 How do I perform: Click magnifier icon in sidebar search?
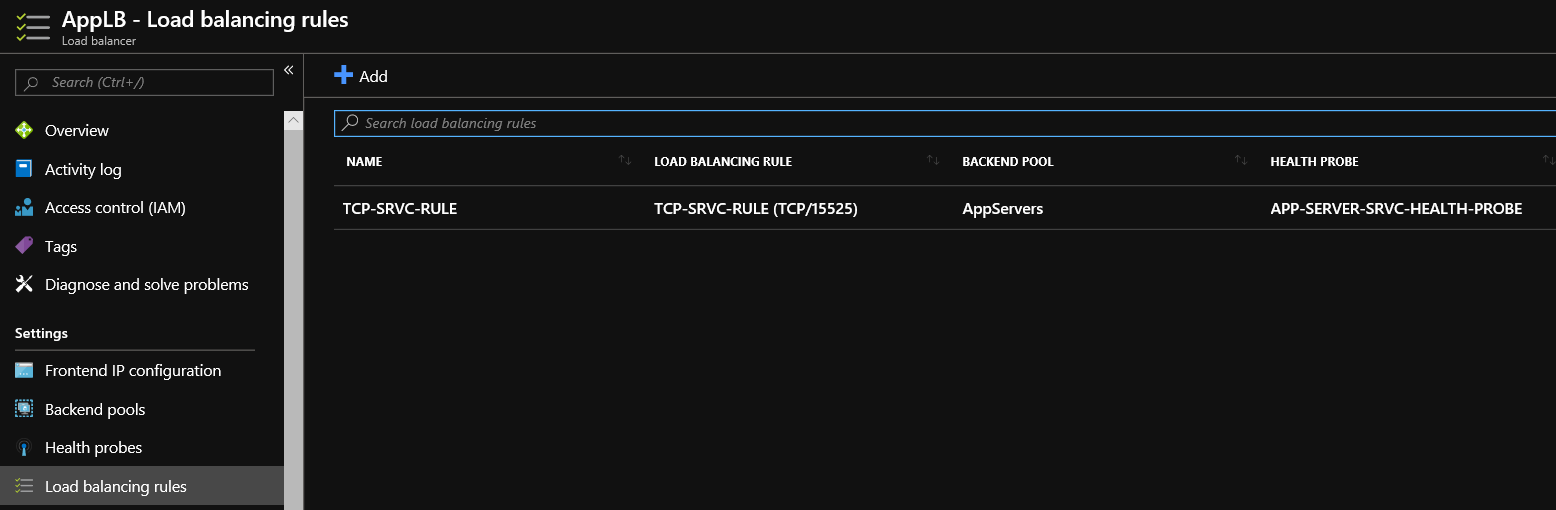[x=32, y=83]
